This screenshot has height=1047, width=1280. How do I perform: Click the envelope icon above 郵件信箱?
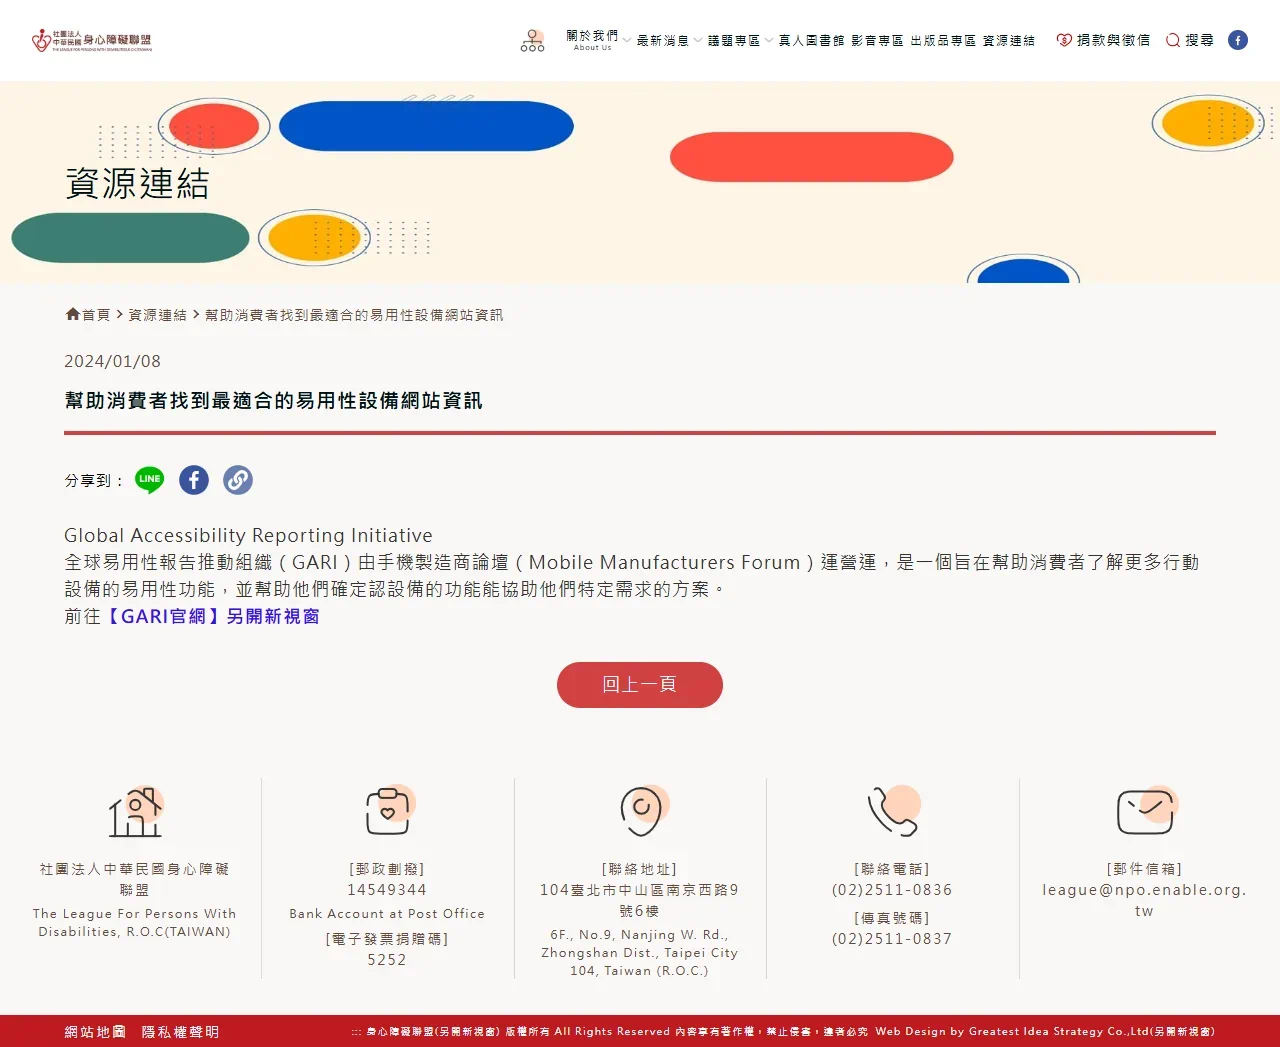[x=1144, y=811]
